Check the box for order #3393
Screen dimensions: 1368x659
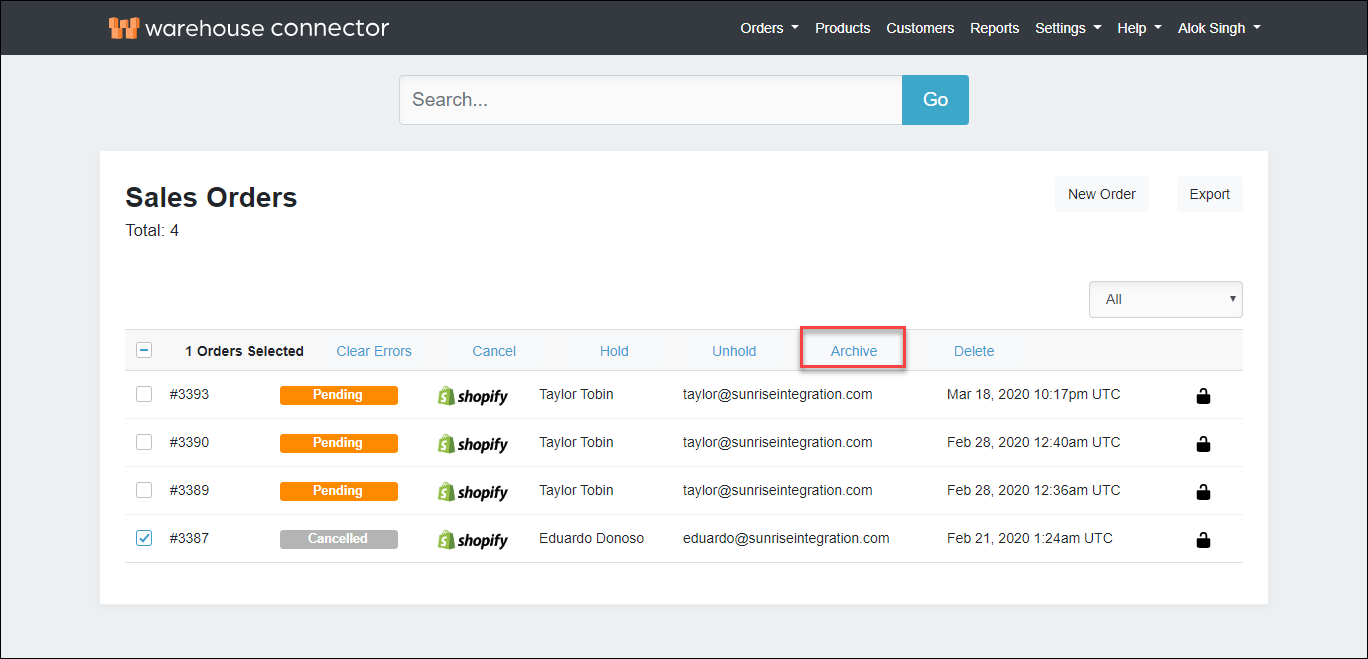pos(144,394)
